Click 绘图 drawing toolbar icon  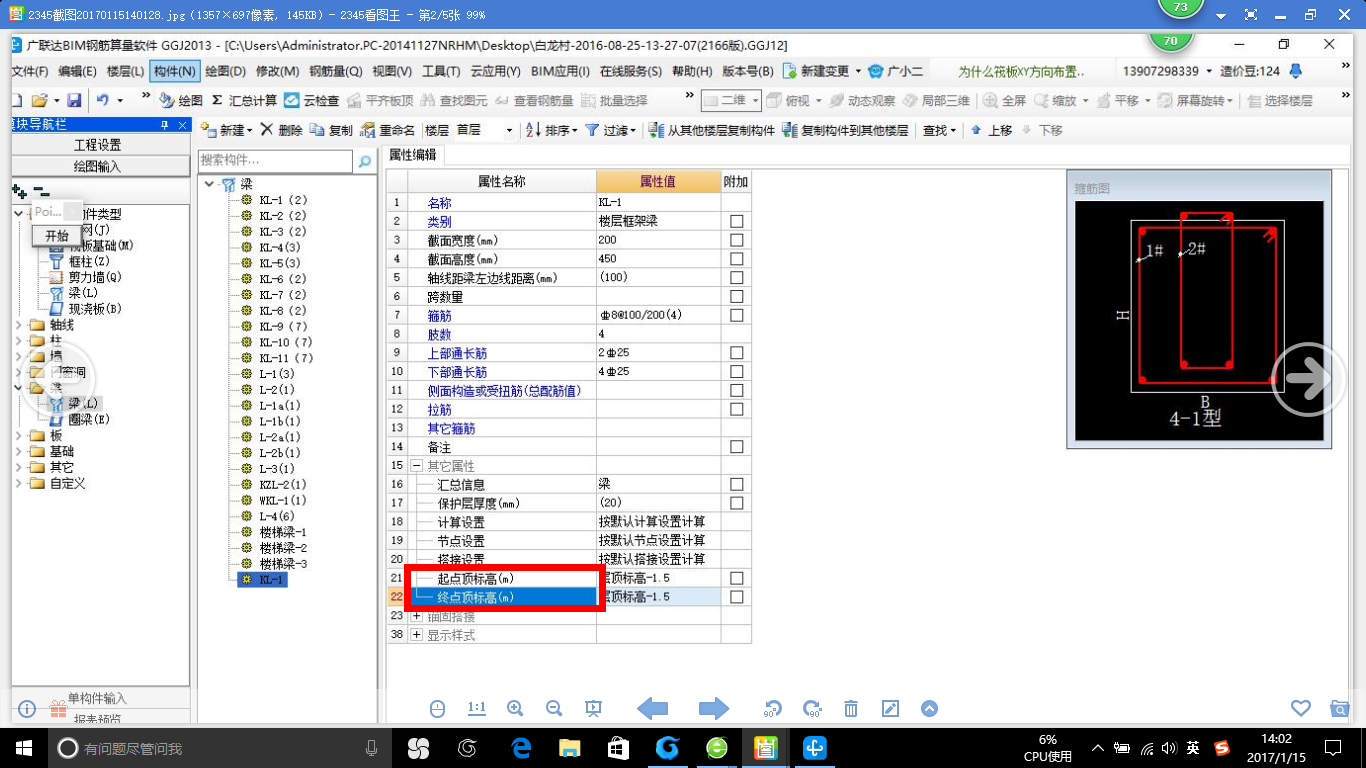click(x=181, y=101)
